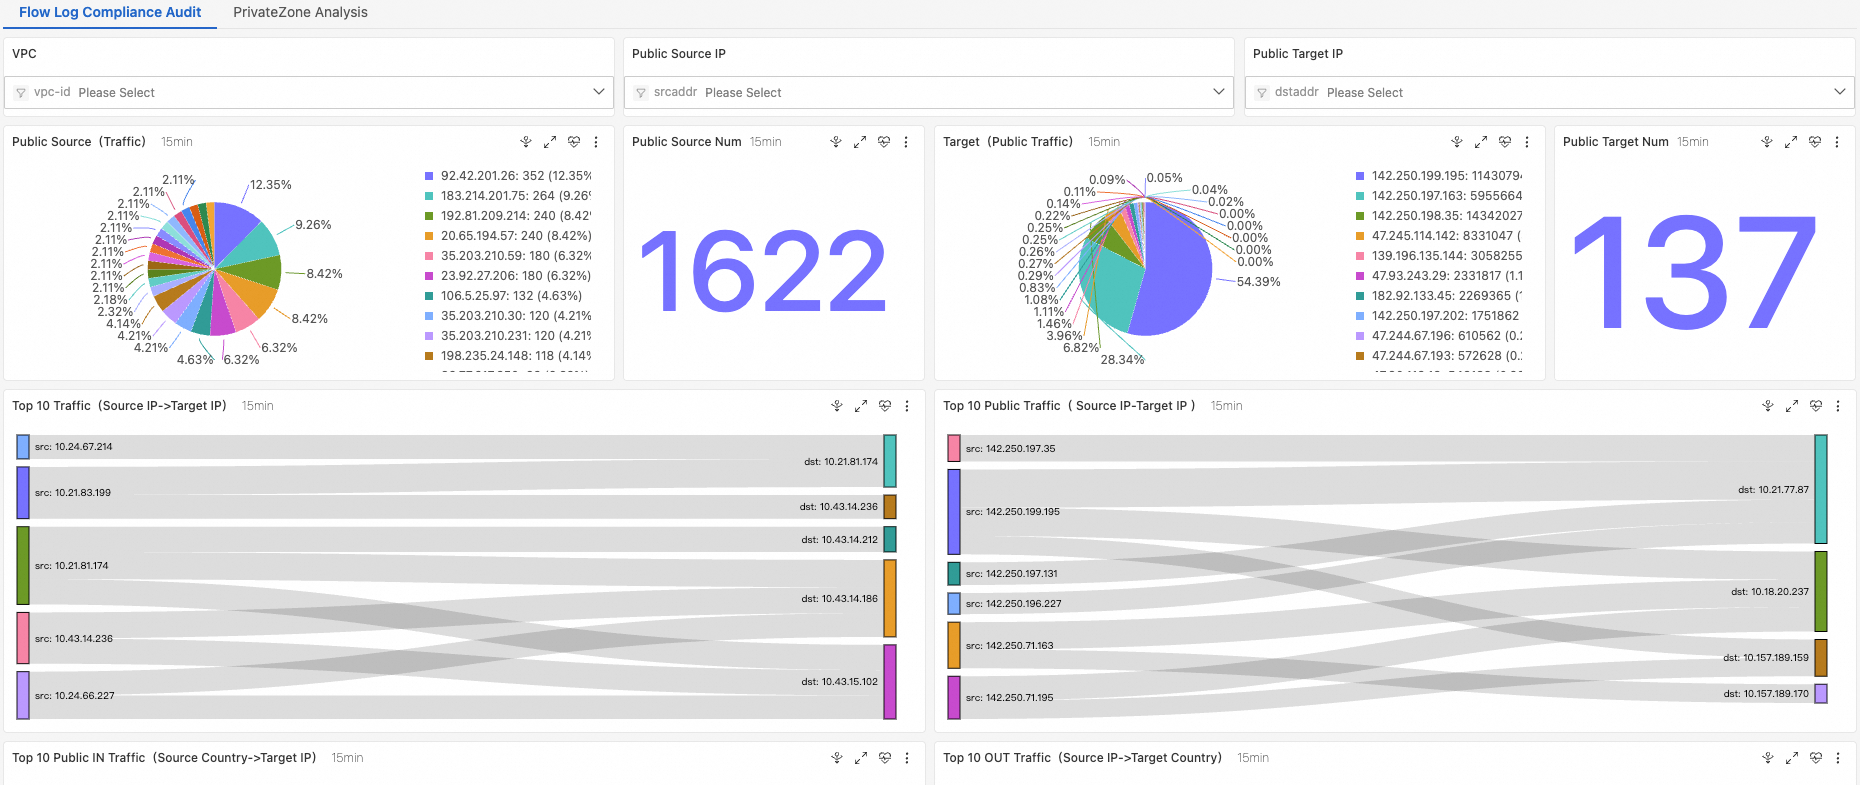Click the 1622 Public Source Num value
This screenshot has width=1860, height=785.
tap(763, 271)
